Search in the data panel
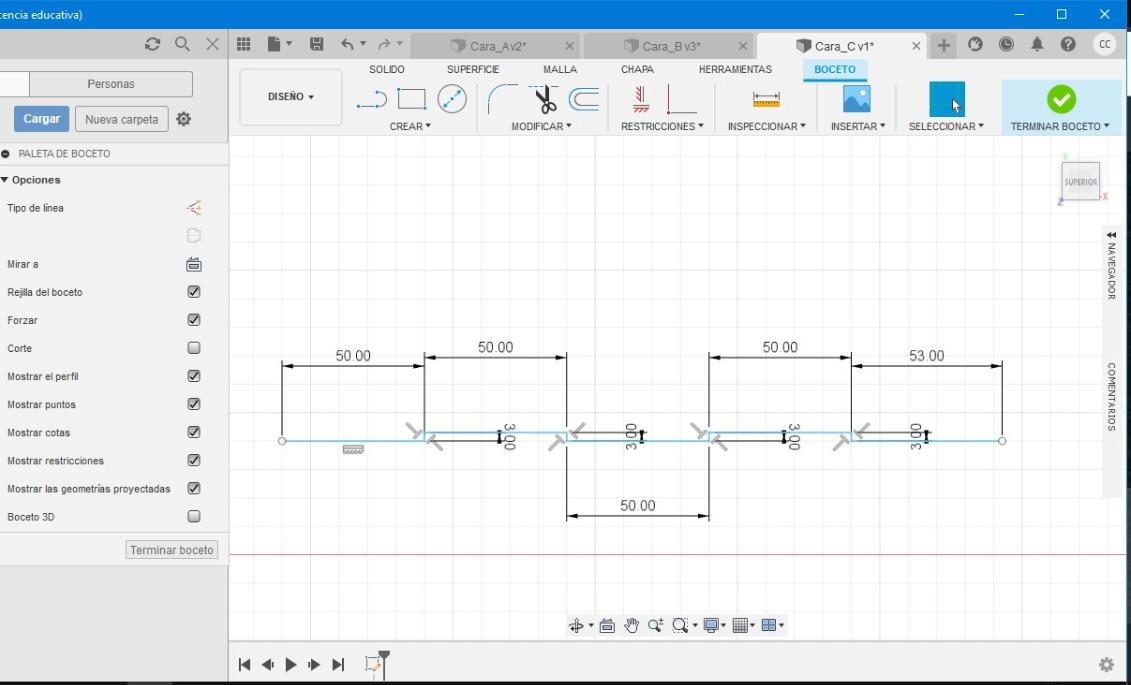The image size is (1131, 685). click(x=182, y=44)
